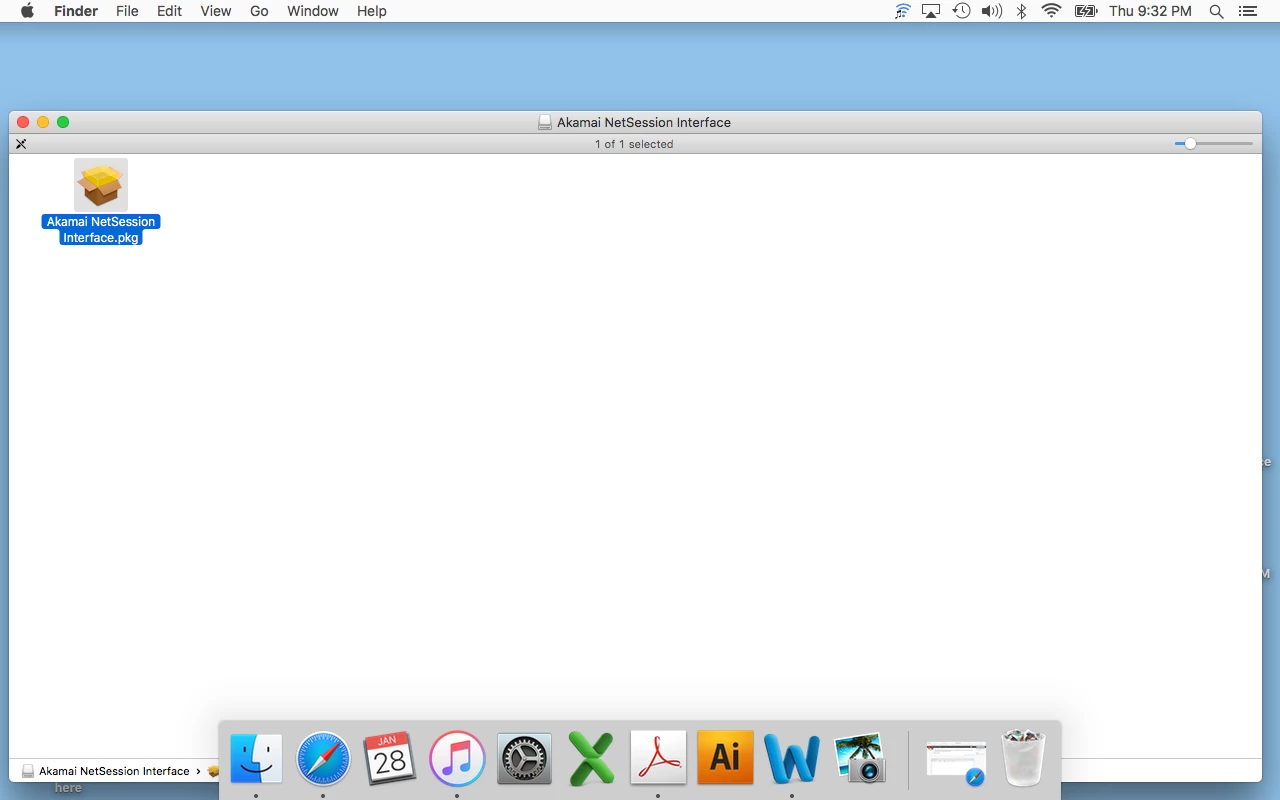Viewport: 1280px width, 800px height.
Task: Open System Preferences from the Dock
Action: 524,758
